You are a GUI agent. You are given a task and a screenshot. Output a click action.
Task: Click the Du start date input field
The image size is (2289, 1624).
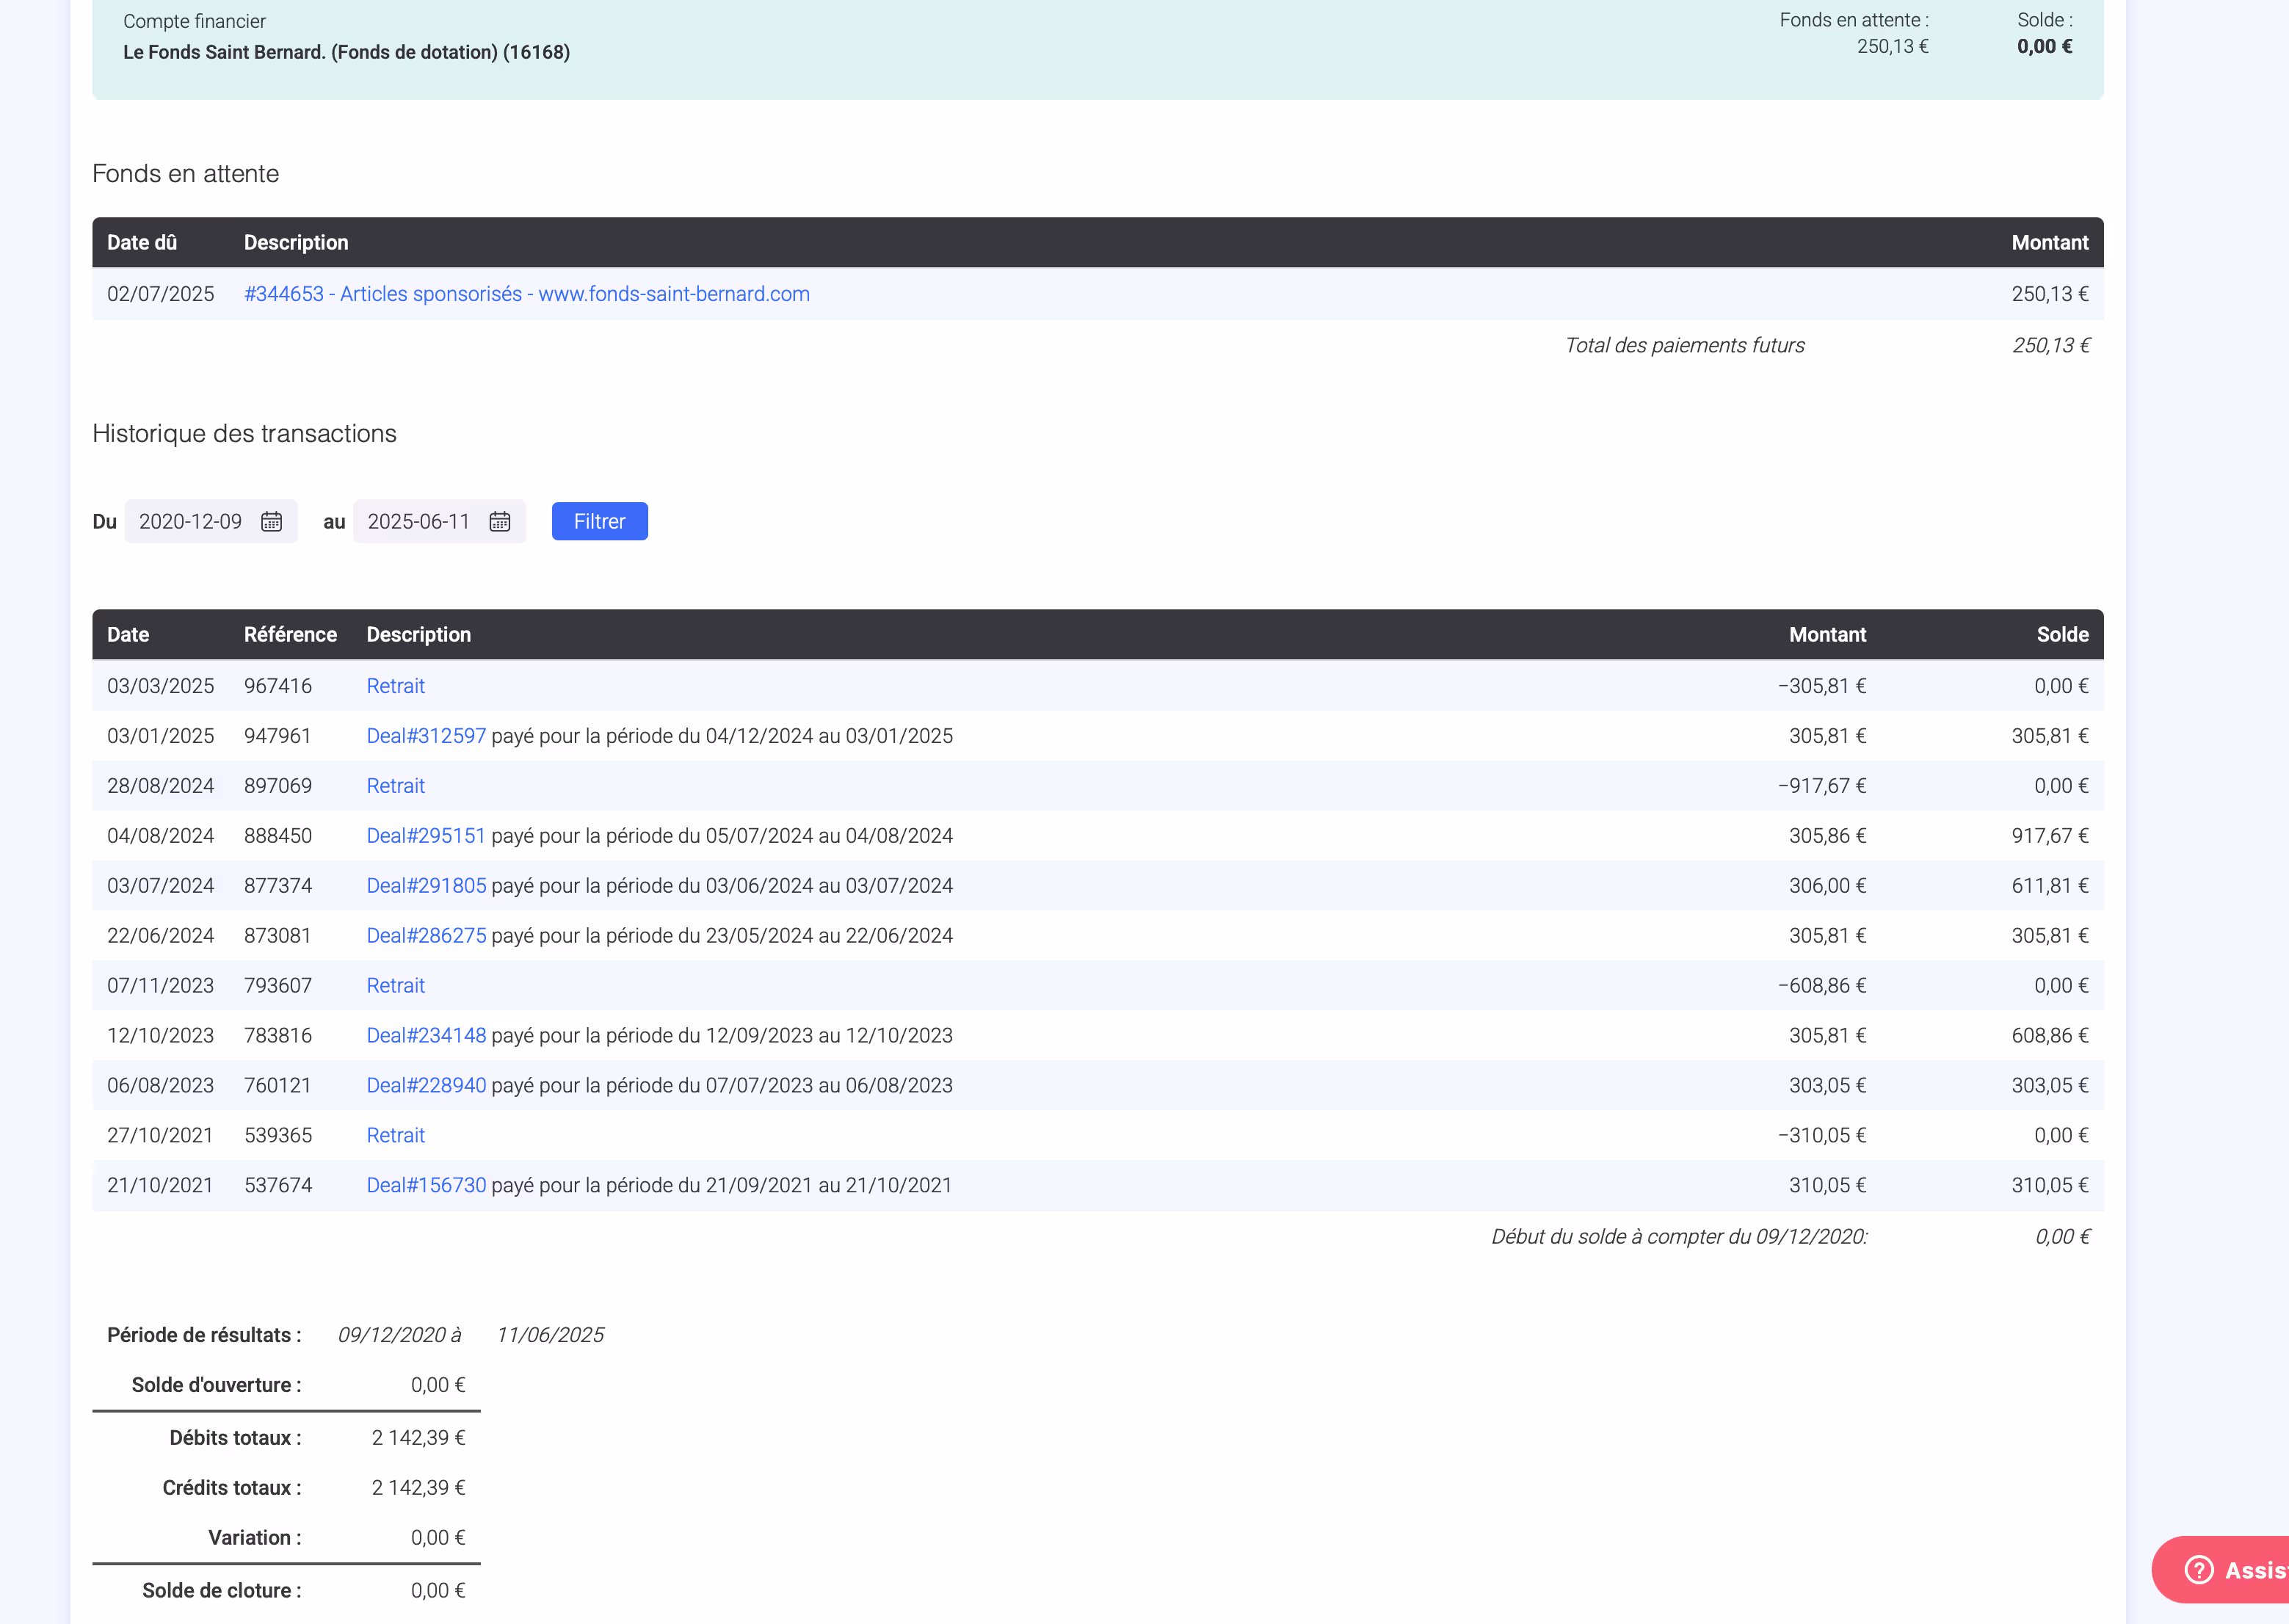pyautogui.click(x=191, y=521)
